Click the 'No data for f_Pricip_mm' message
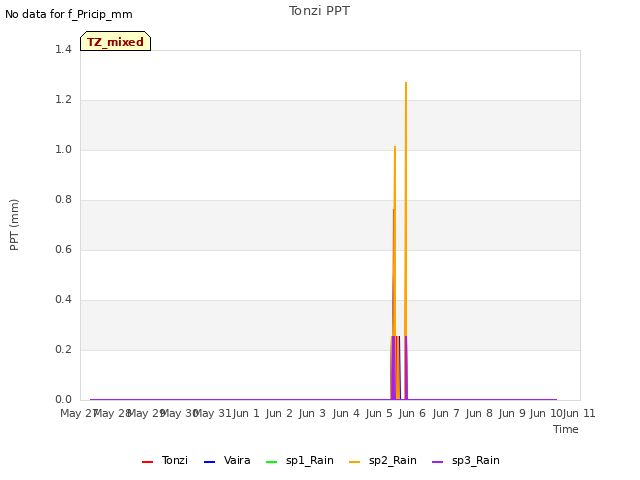640x480 pixels. (69, 14)
